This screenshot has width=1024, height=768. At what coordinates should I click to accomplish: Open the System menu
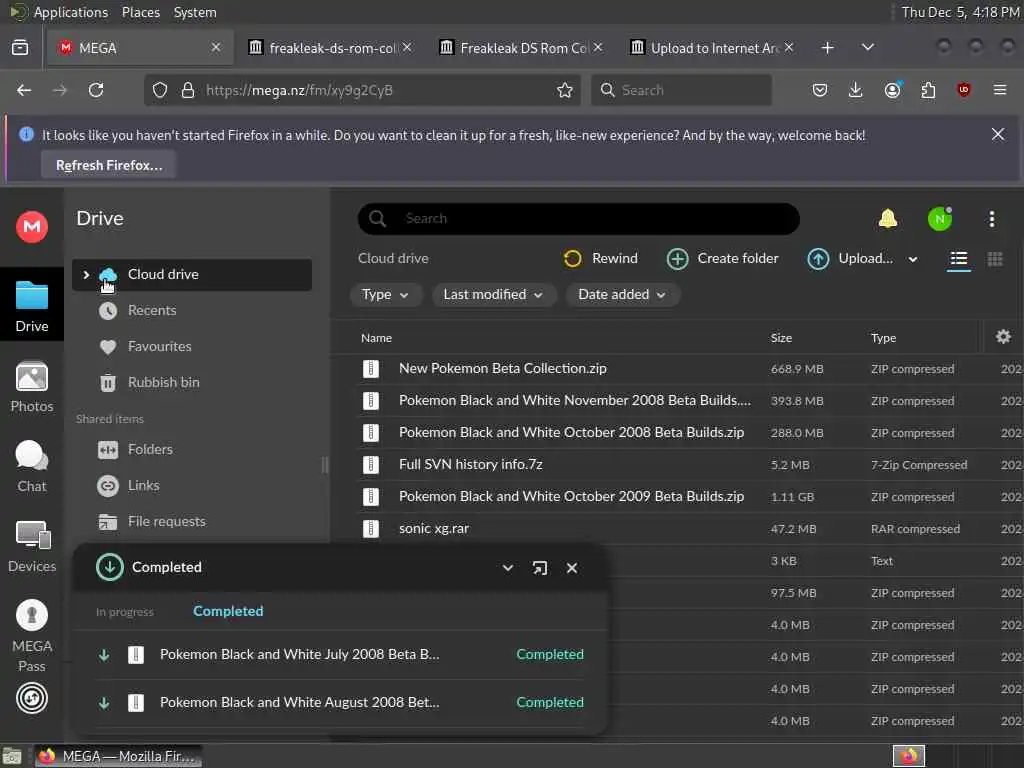pos(195,12)
